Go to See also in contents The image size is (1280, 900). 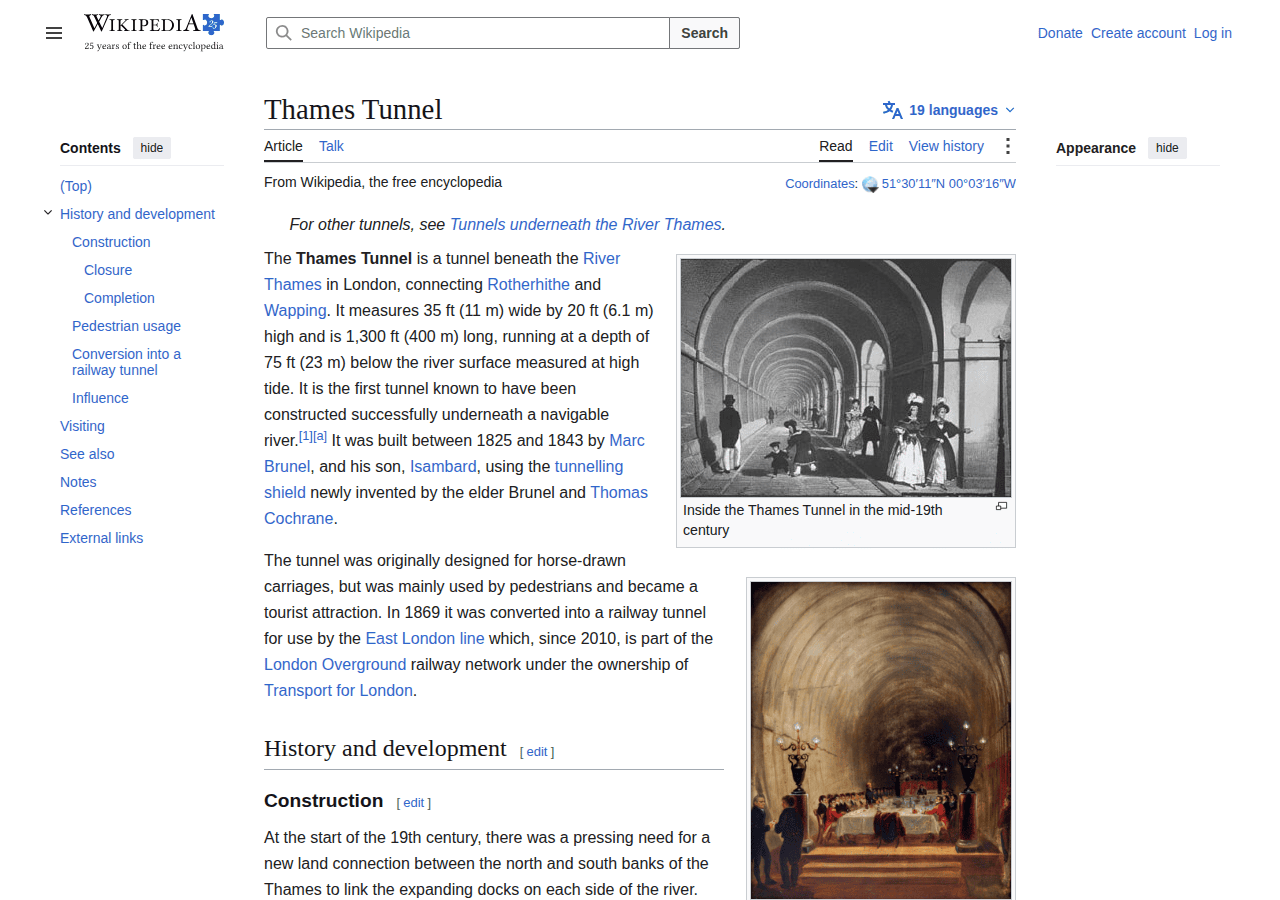tap(87, 454)
